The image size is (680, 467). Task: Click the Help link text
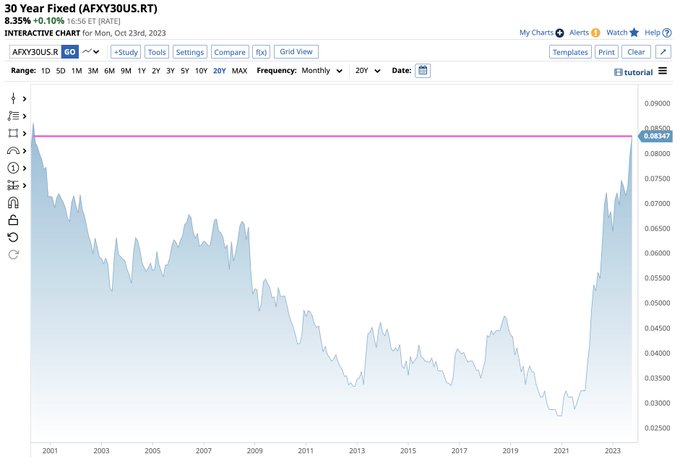coord(652,33)
